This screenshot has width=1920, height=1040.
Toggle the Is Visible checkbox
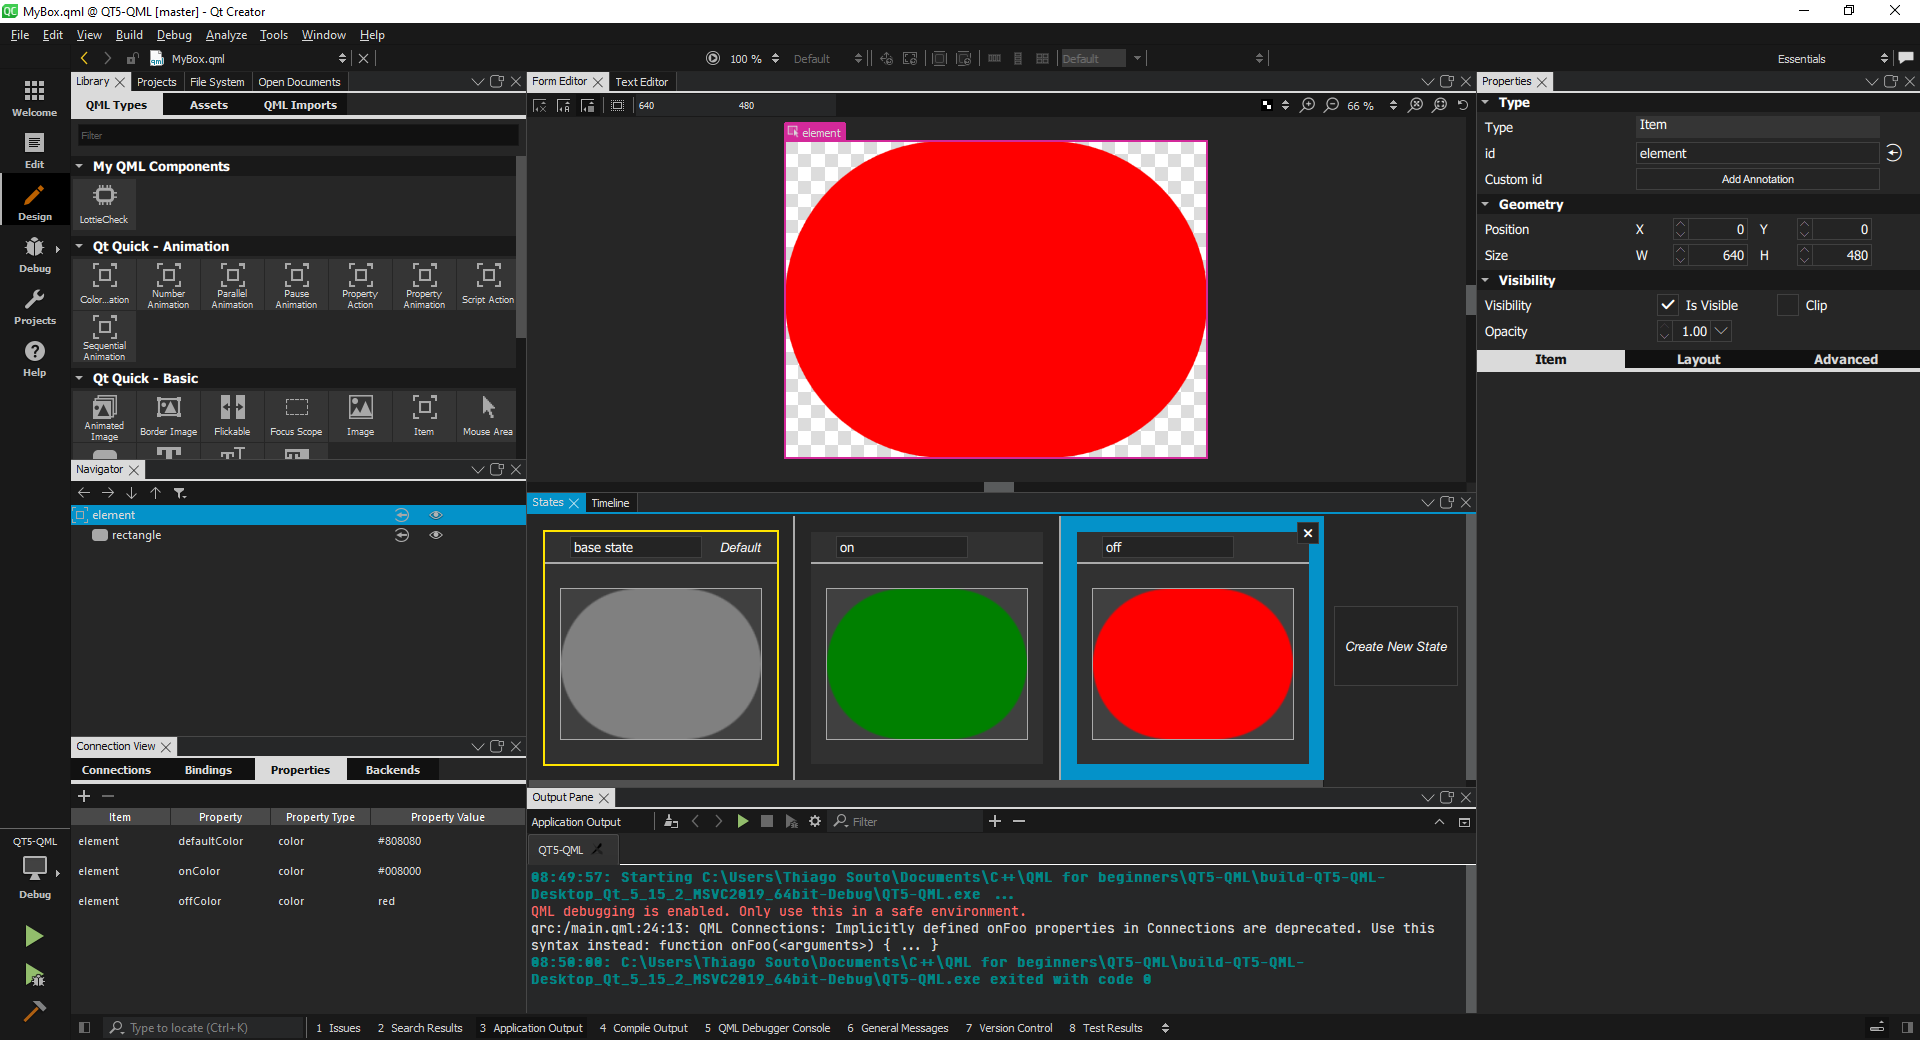(1667, 305)
